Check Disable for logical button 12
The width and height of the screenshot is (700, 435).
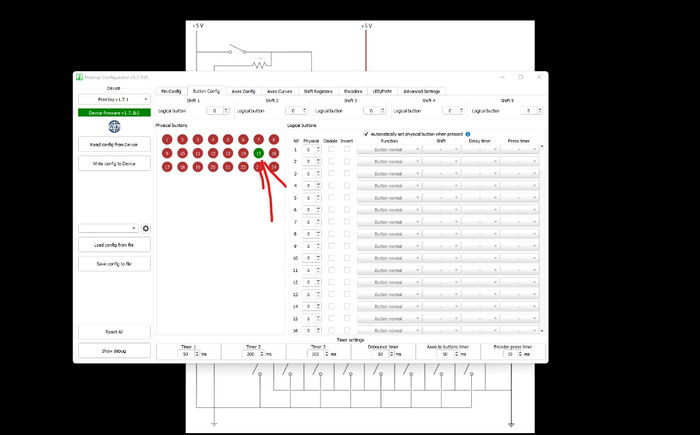tap(331, 282)
